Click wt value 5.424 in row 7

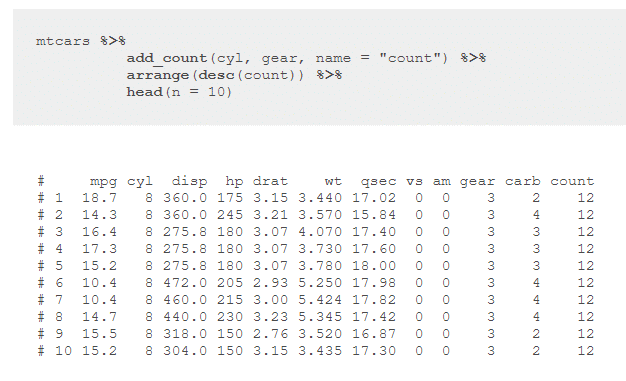coord(320,300)
